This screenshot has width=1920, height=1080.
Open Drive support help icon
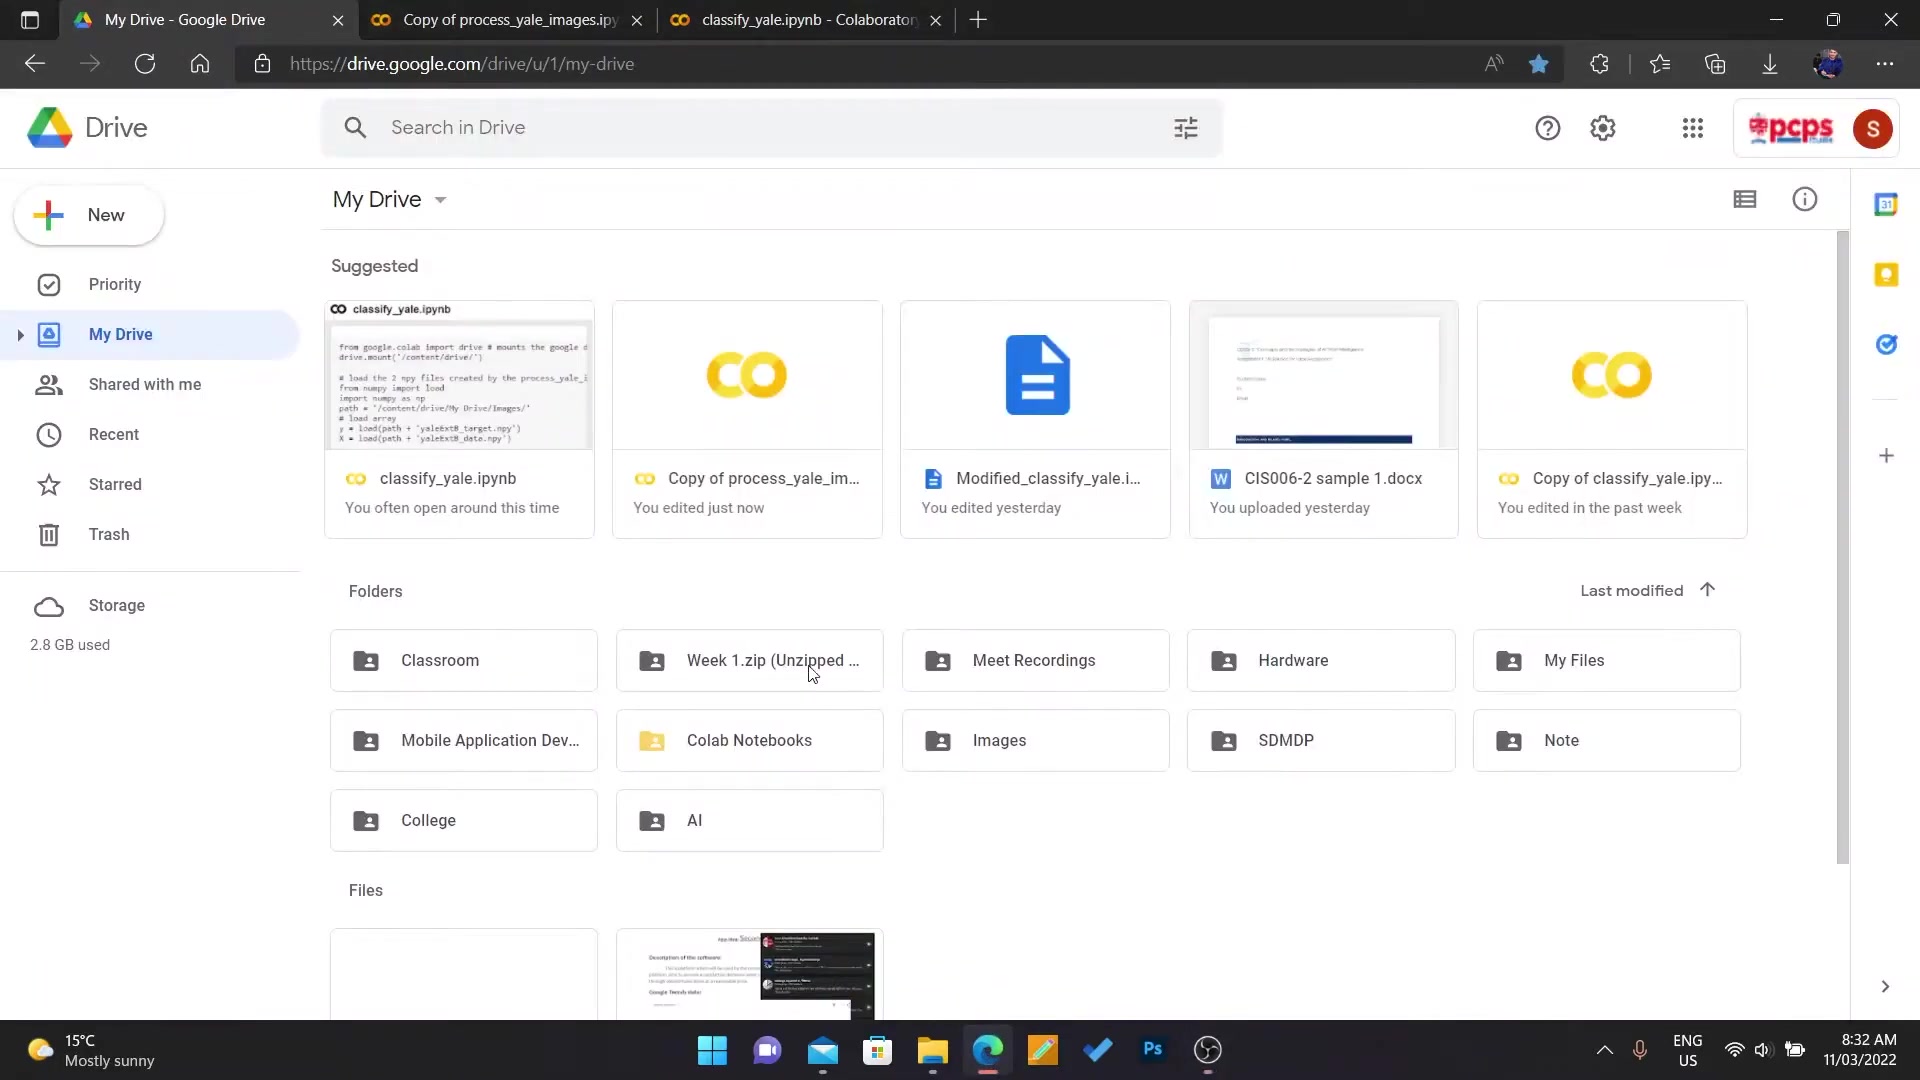click(x=1547, y=128)
